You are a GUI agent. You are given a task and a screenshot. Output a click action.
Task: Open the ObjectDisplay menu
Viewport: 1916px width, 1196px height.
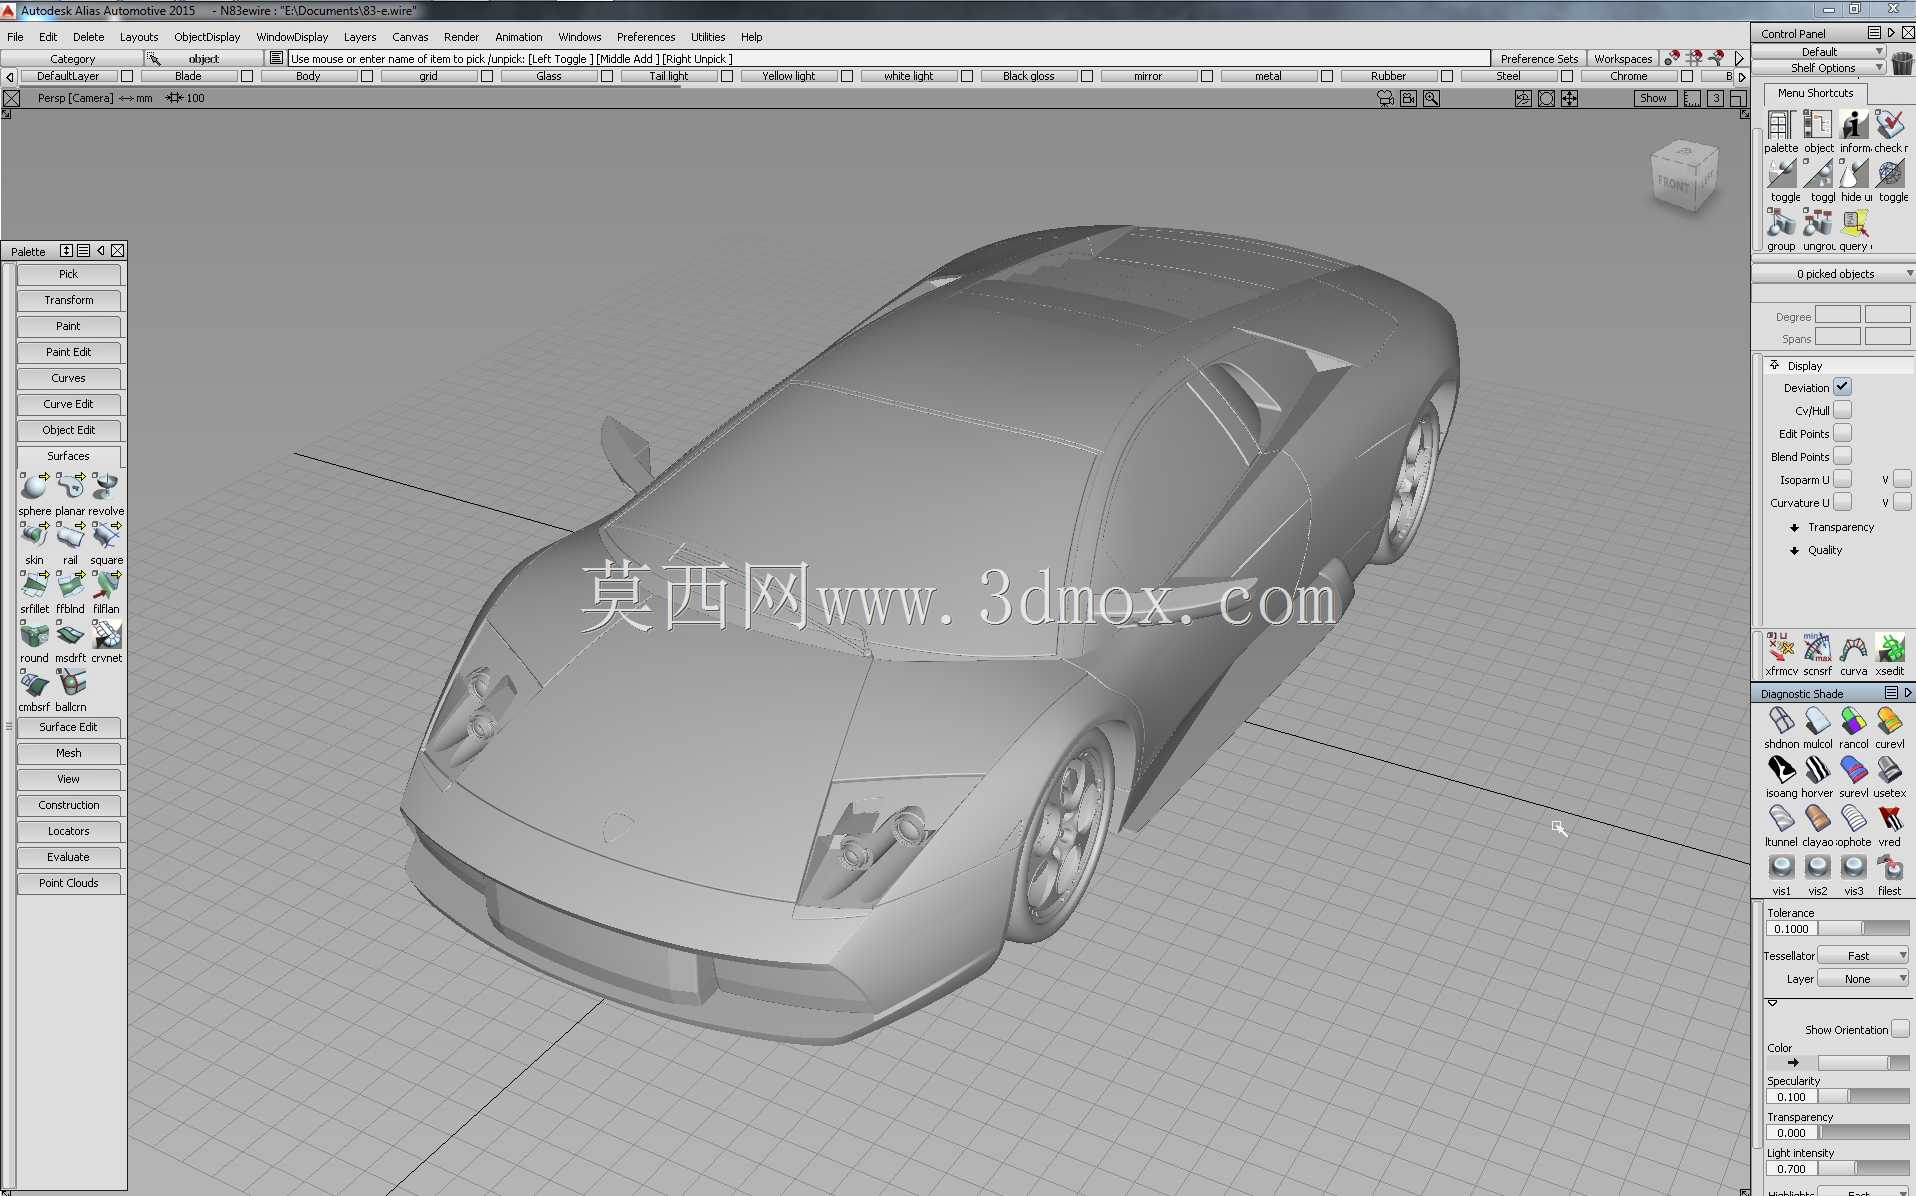pyautogui.click(x=207, y=37)
